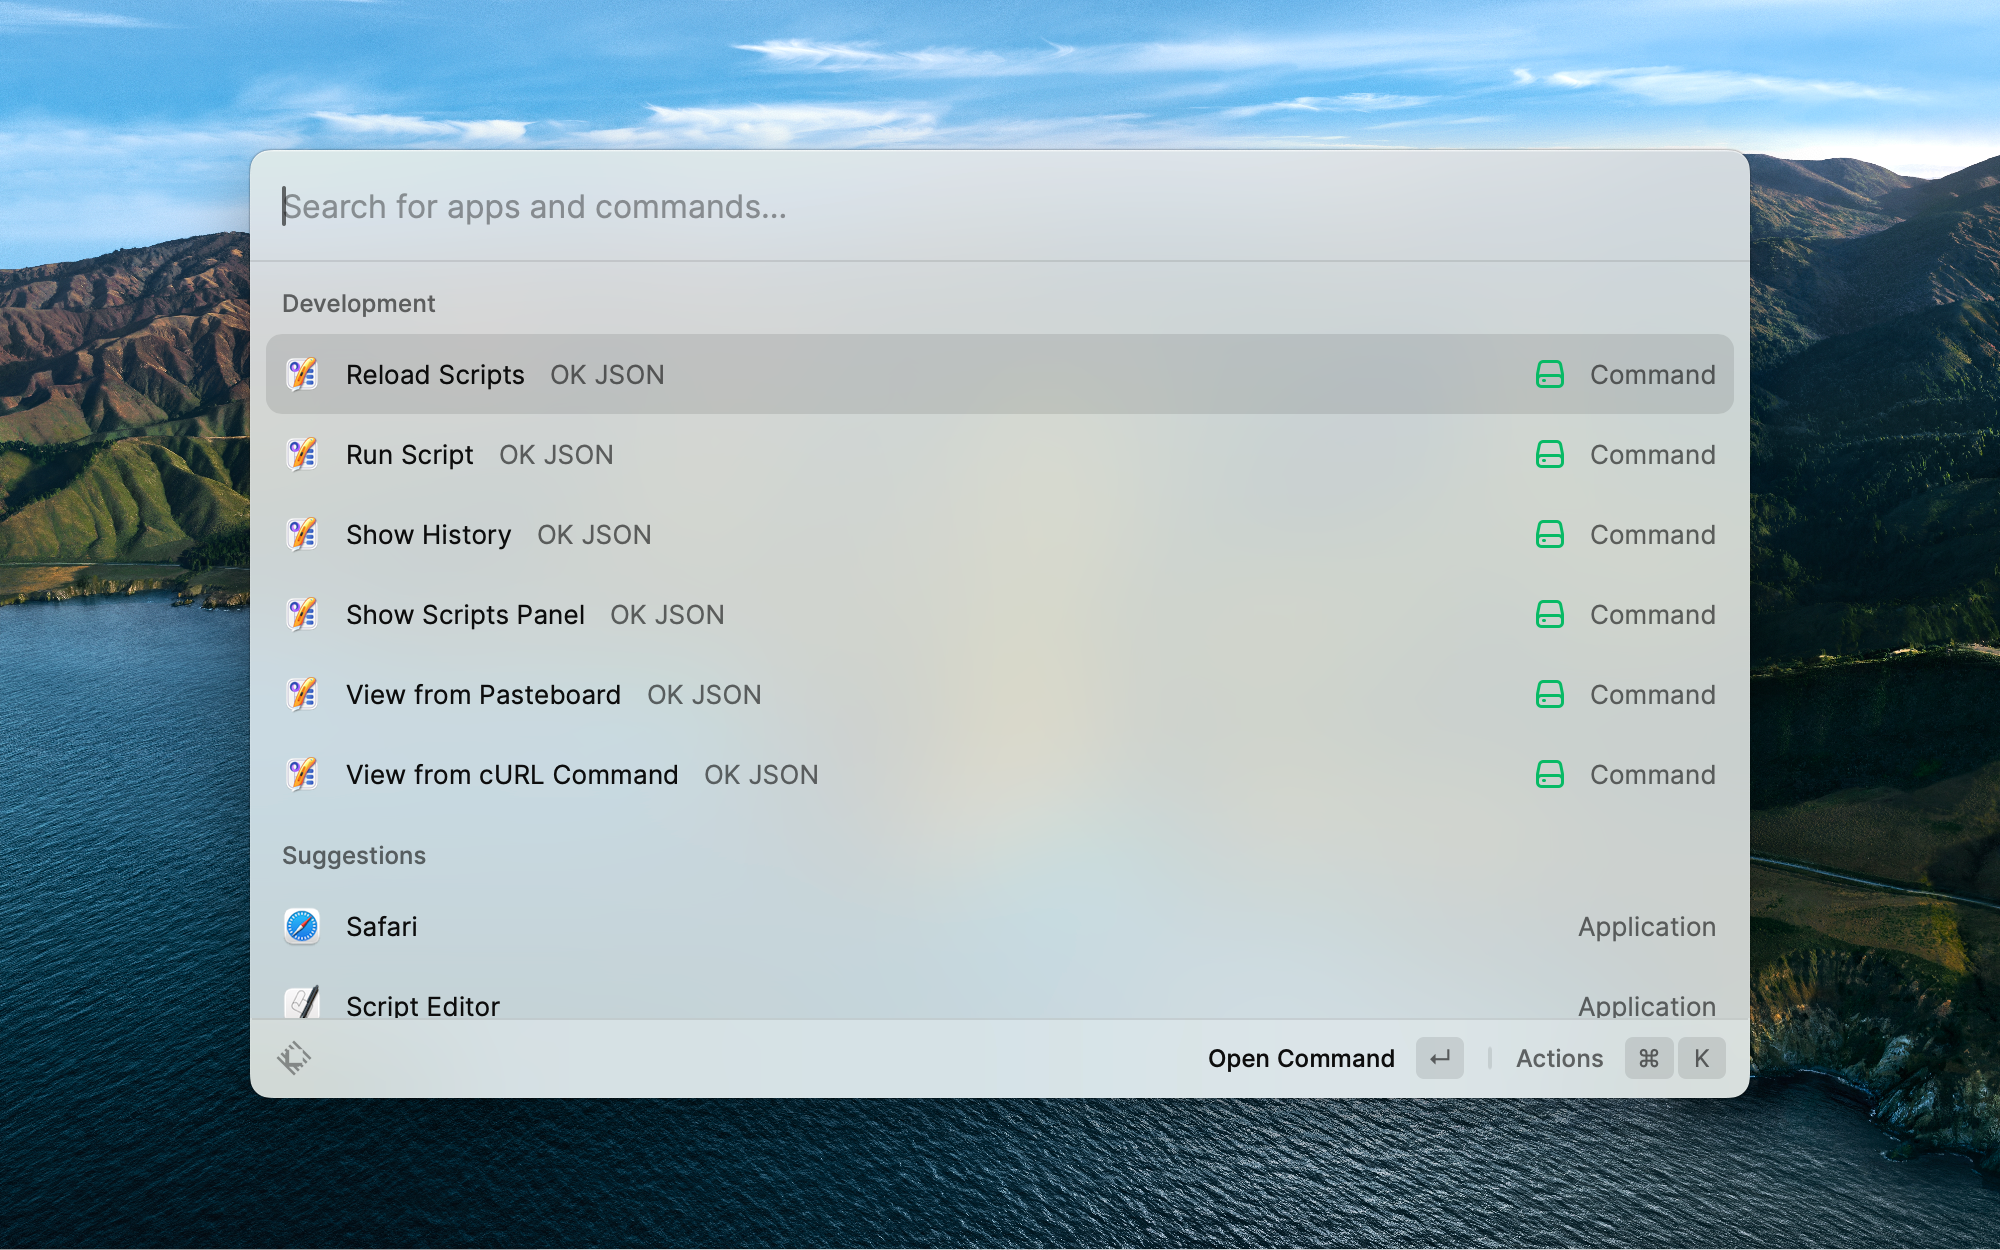Pick View from cURL Command entry
Image resolution: width=2000 pixels, height=1250 pixels.
[x=512, y=774]
